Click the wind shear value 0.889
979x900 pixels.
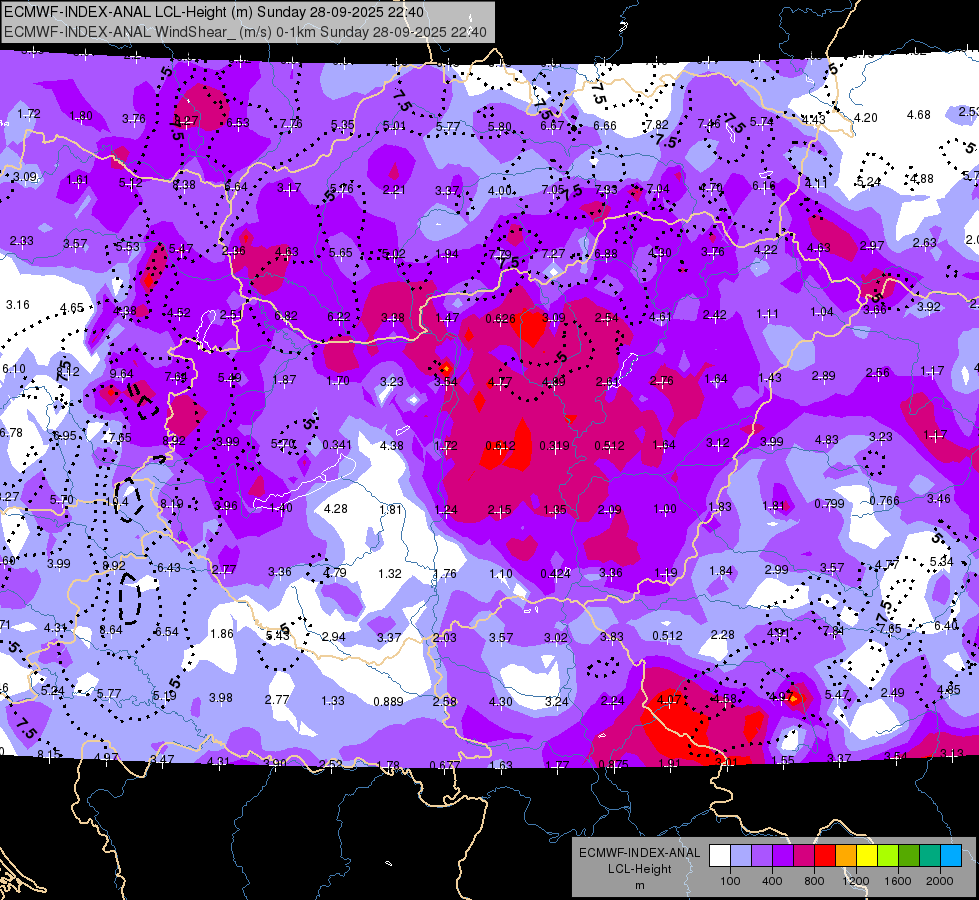(x=388, y=702)
